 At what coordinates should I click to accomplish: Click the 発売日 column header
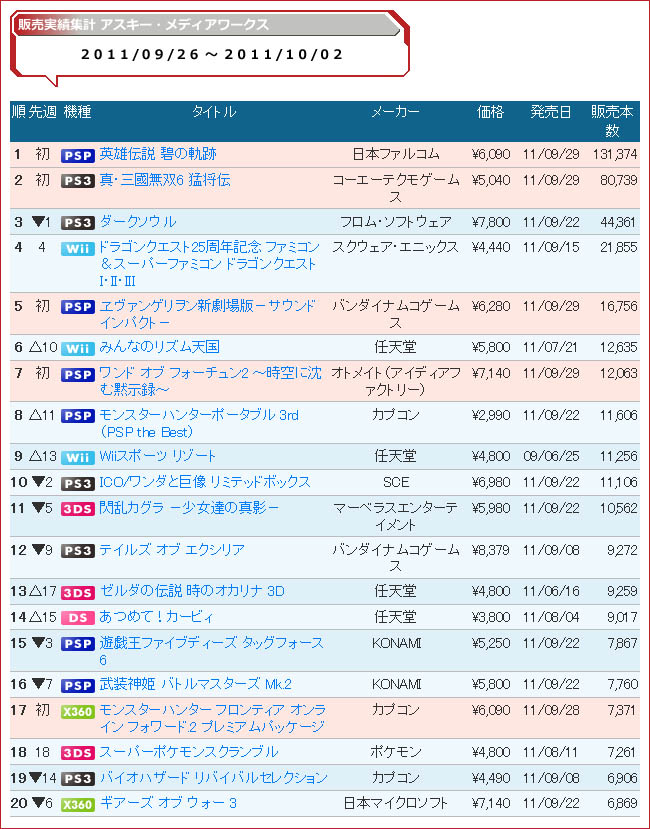click(x=551, y=112)
